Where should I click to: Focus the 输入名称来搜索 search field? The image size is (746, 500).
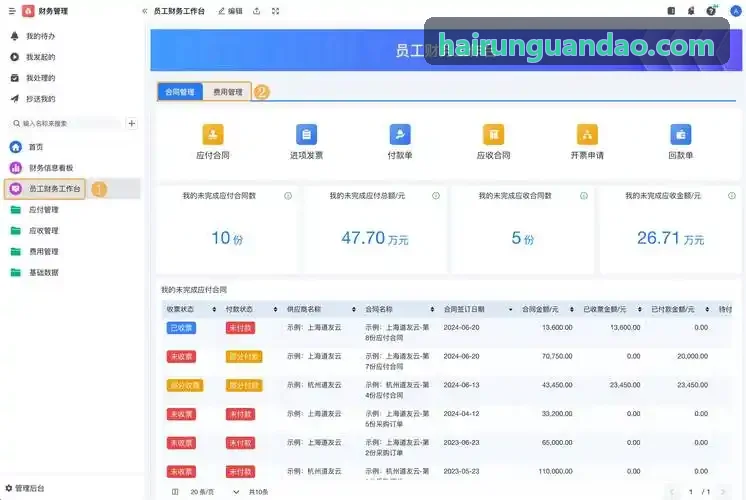pos(66,124)
